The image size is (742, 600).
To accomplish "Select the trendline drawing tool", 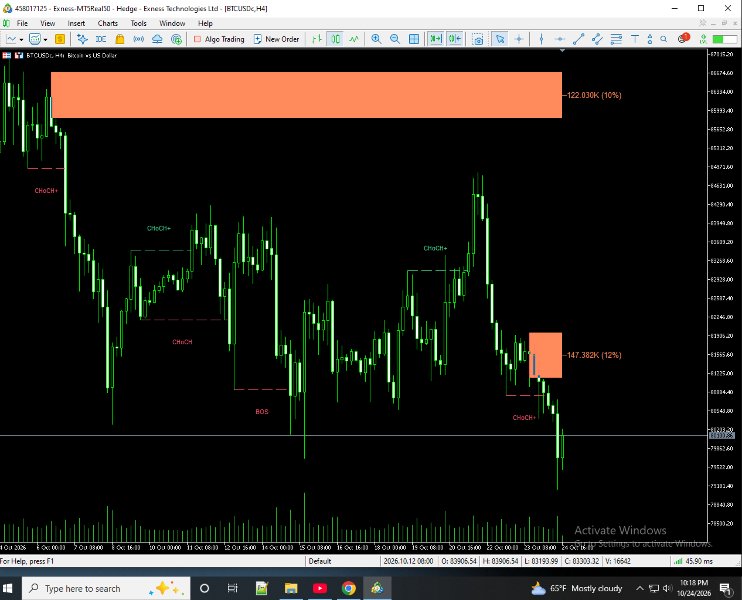I will [x=578, y=39].
